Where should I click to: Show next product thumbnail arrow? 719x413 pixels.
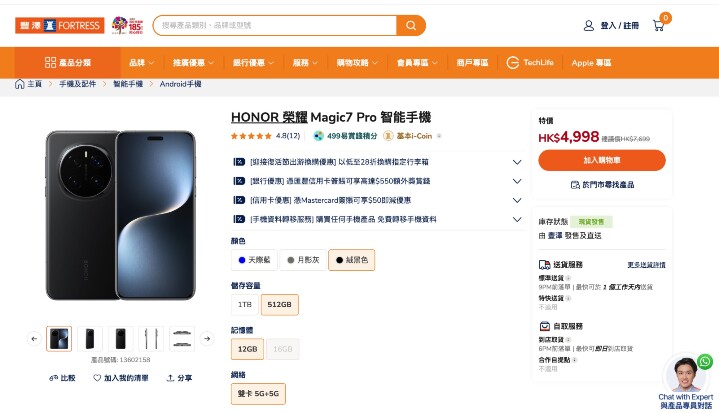(x=207, y=339)
